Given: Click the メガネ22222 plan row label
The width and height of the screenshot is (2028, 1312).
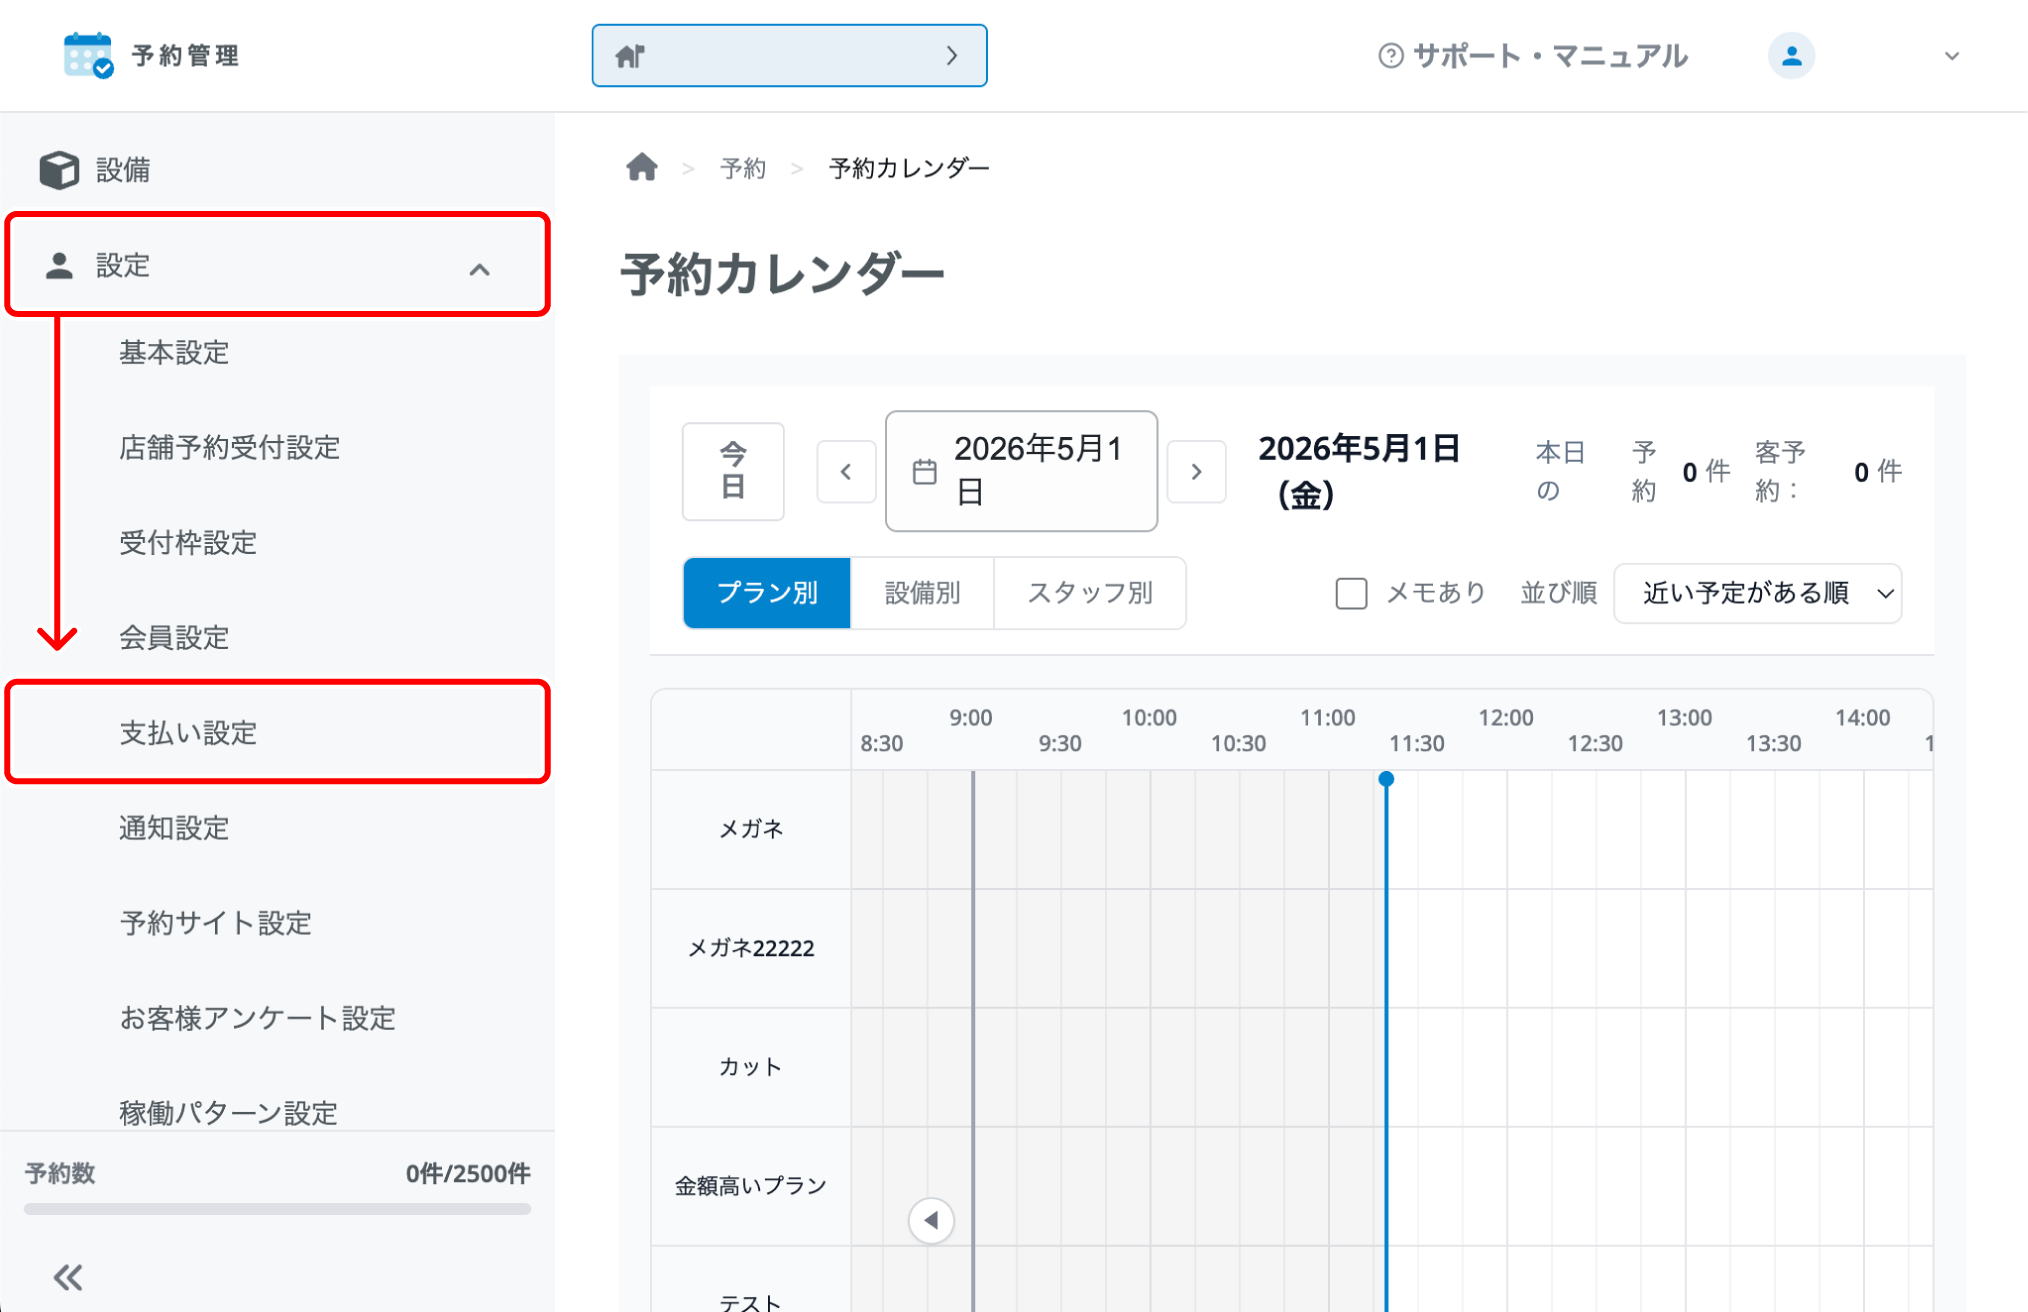Looking at the screenshot, I should pyautogui.click(x=751, y=947).
